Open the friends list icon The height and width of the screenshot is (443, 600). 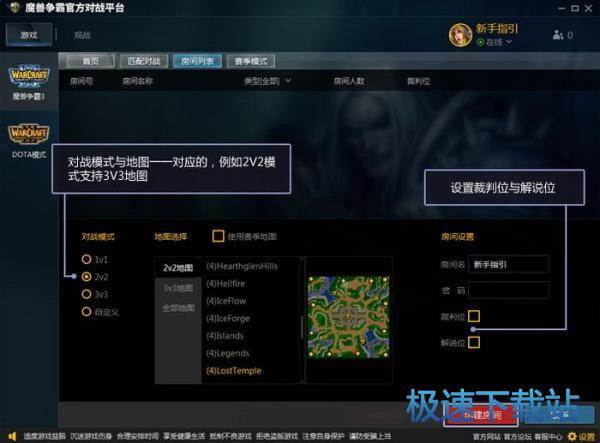[x=558, y=35]
